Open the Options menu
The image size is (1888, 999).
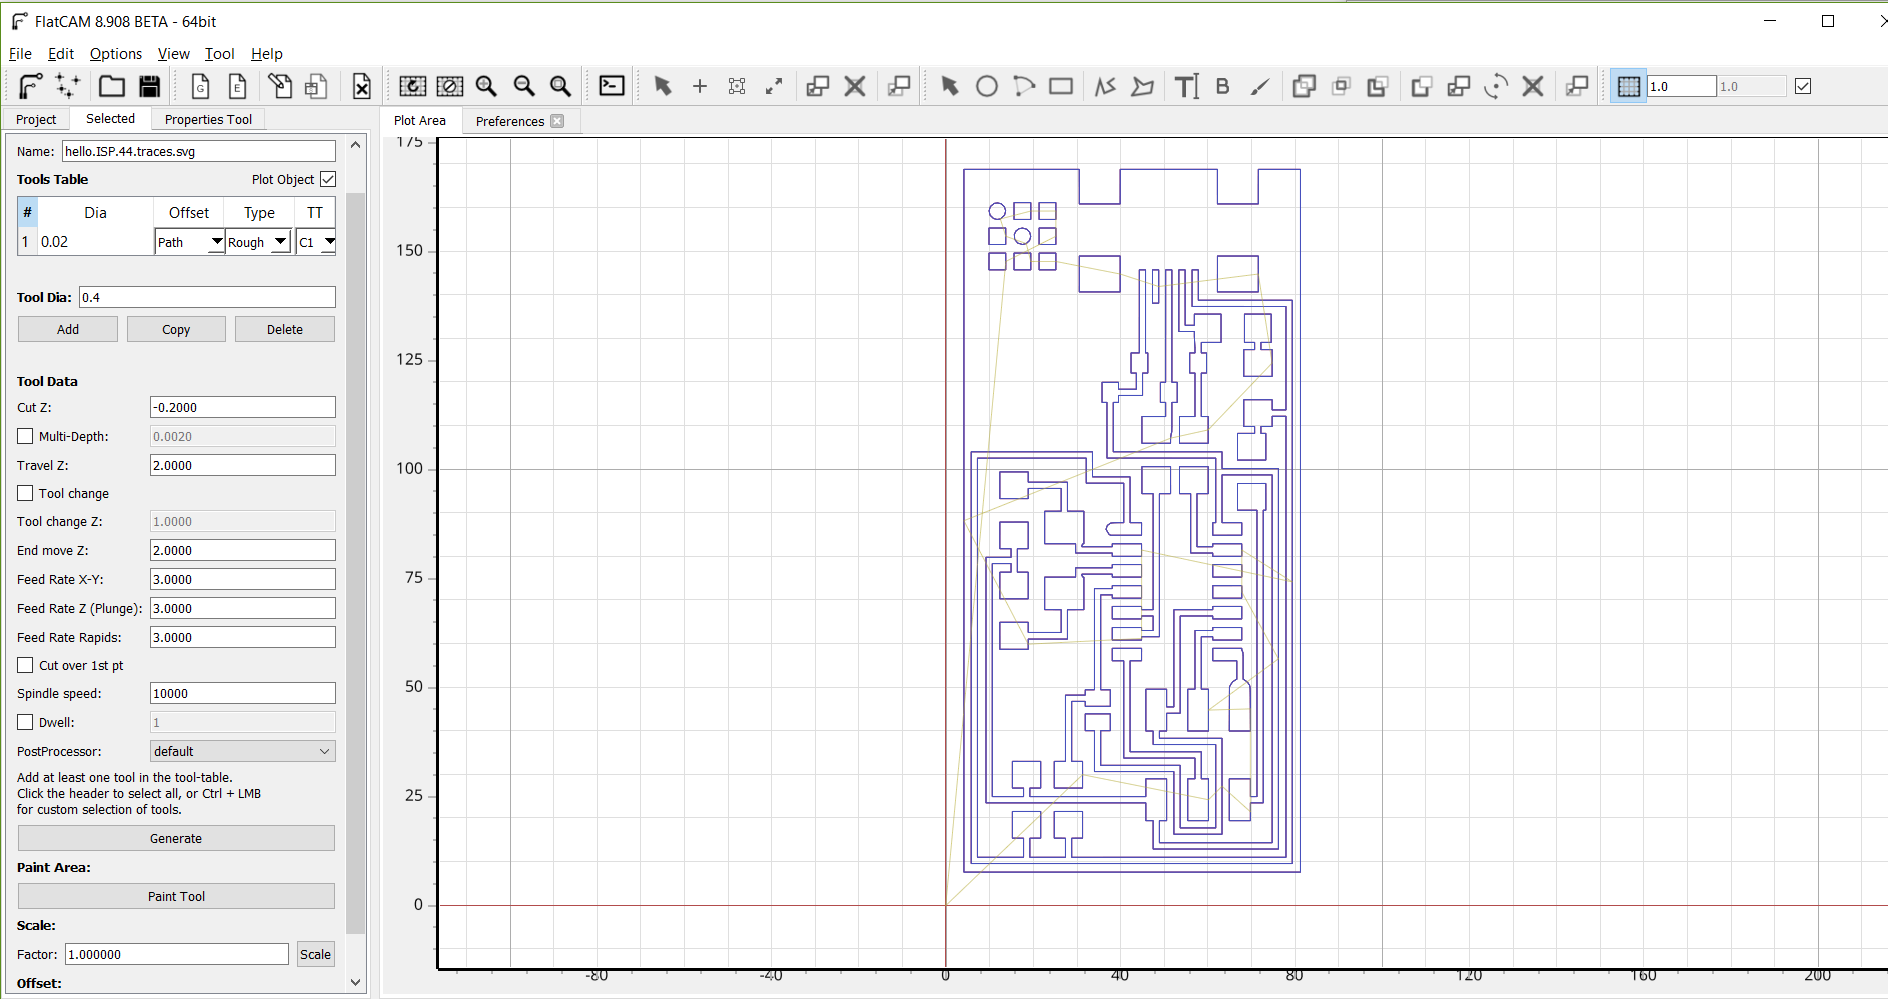coord(115,54)
